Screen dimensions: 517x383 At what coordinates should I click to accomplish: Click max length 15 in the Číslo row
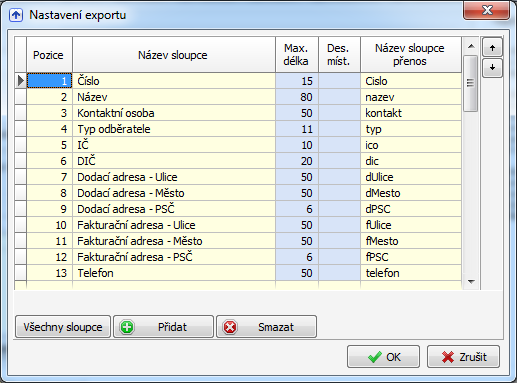(297, 81)
